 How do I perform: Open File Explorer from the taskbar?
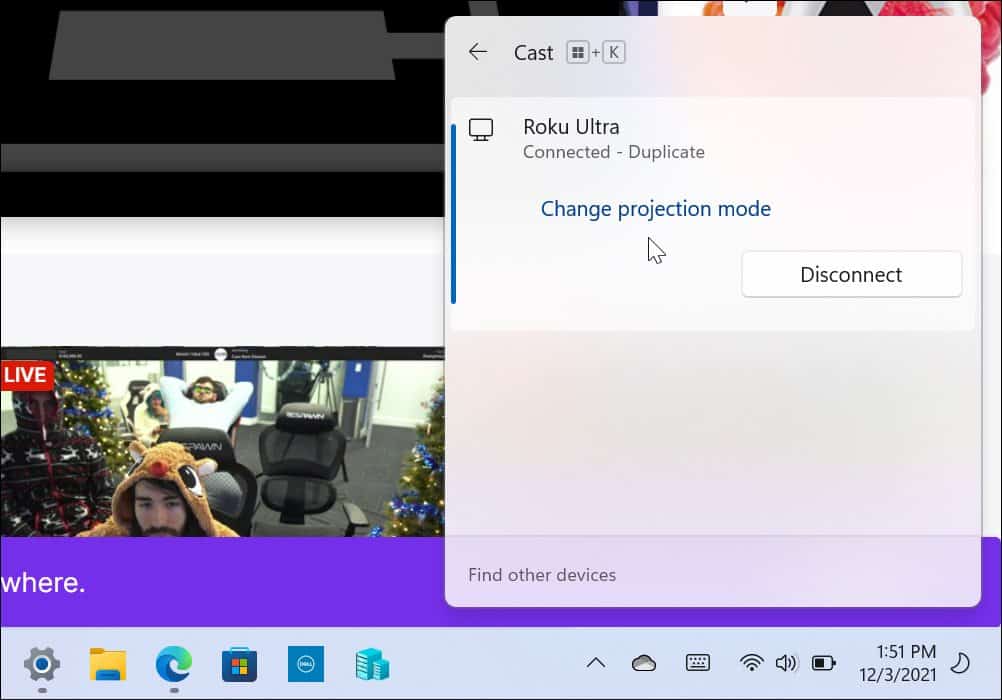coord(108,665)
